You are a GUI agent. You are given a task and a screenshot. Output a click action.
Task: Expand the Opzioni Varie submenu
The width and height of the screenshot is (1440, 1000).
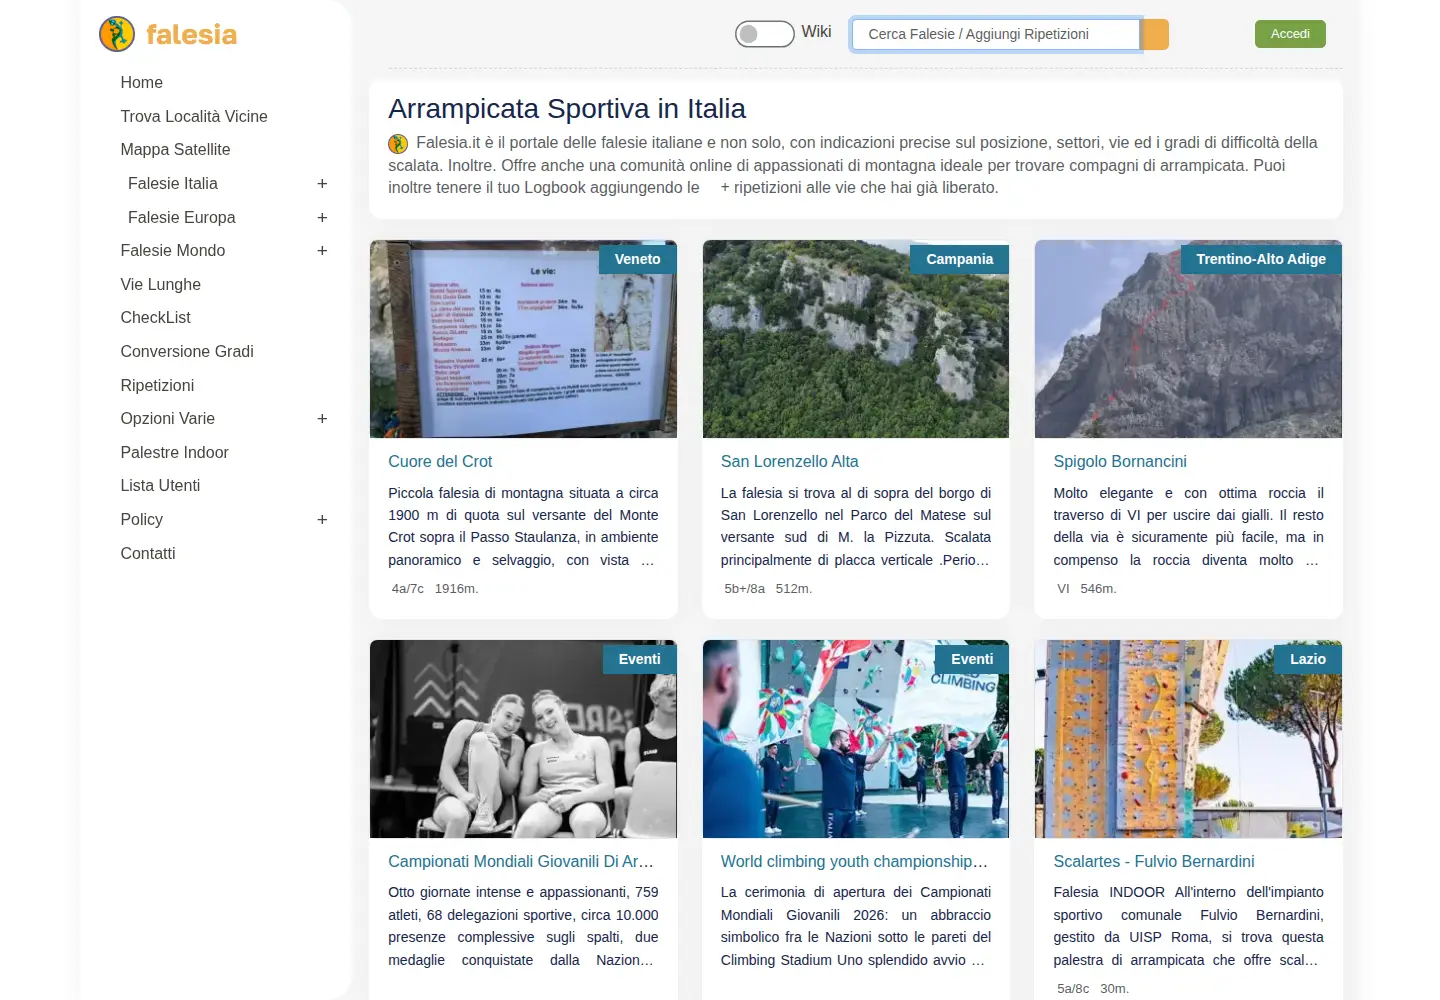tap(322, 419)
